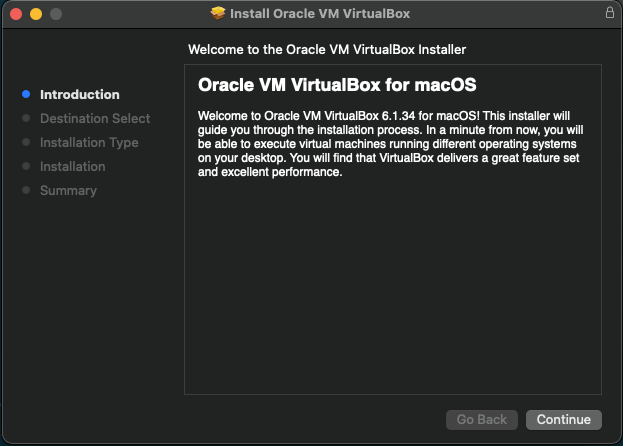Select the Introduction step label
The width and height of the screenshot is (623, 446).
[x=79, y=95]
